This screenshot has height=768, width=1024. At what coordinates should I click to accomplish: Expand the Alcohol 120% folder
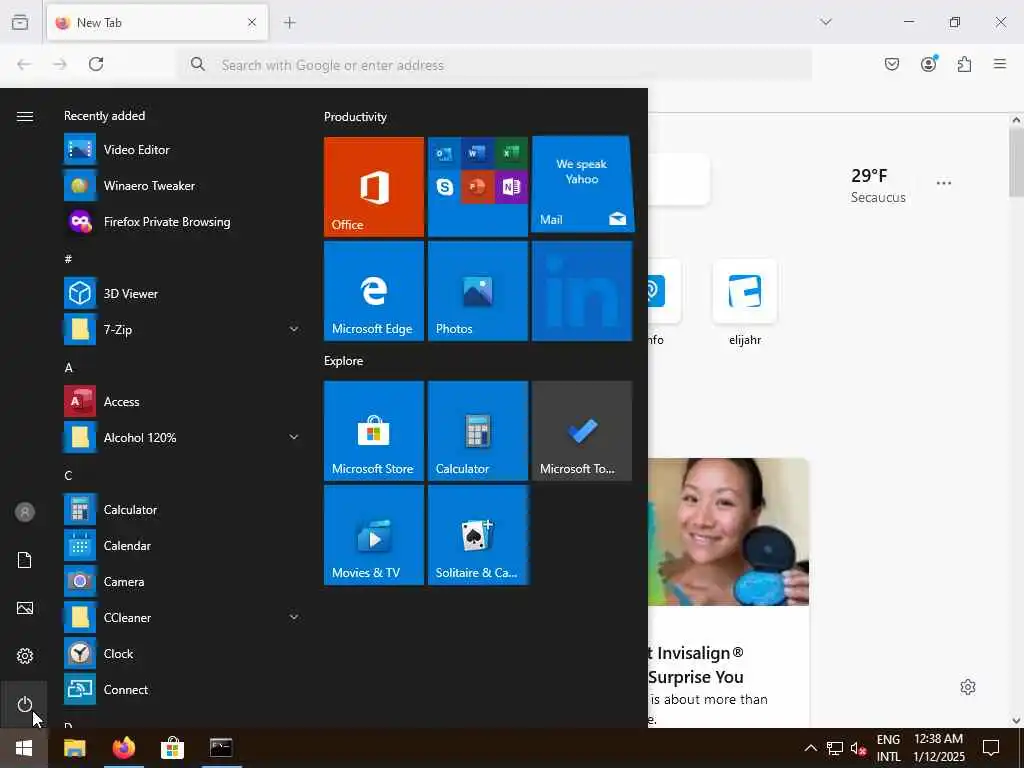(182, 438)
